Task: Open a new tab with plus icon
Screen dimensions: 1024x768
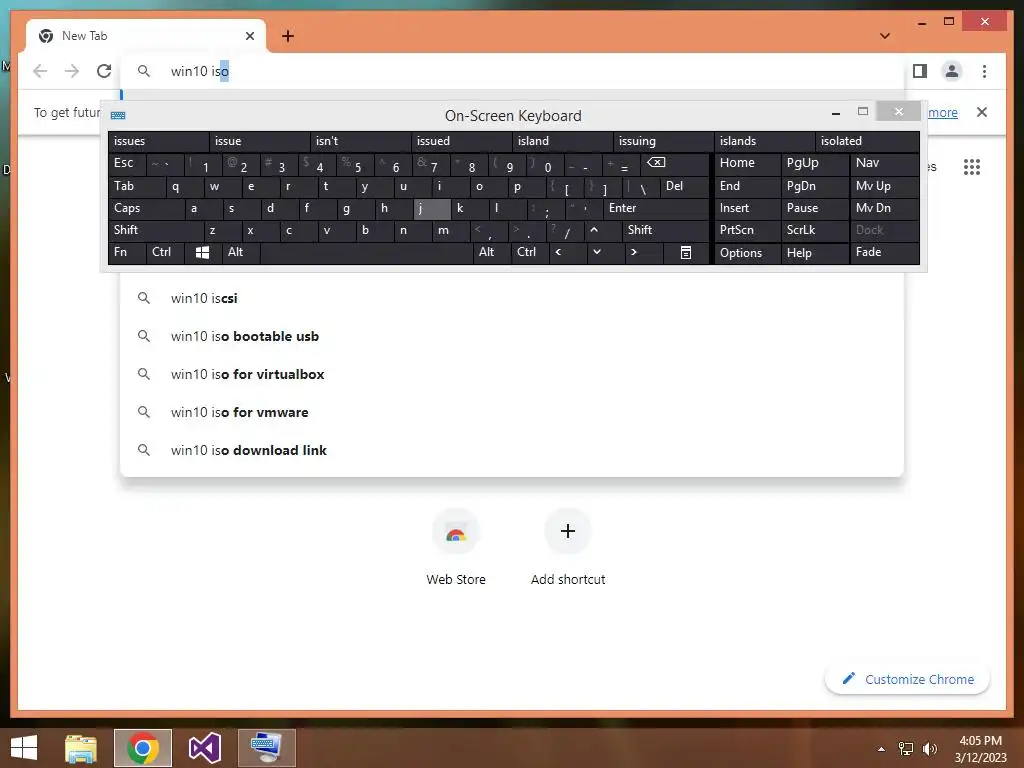Action: 288,36
